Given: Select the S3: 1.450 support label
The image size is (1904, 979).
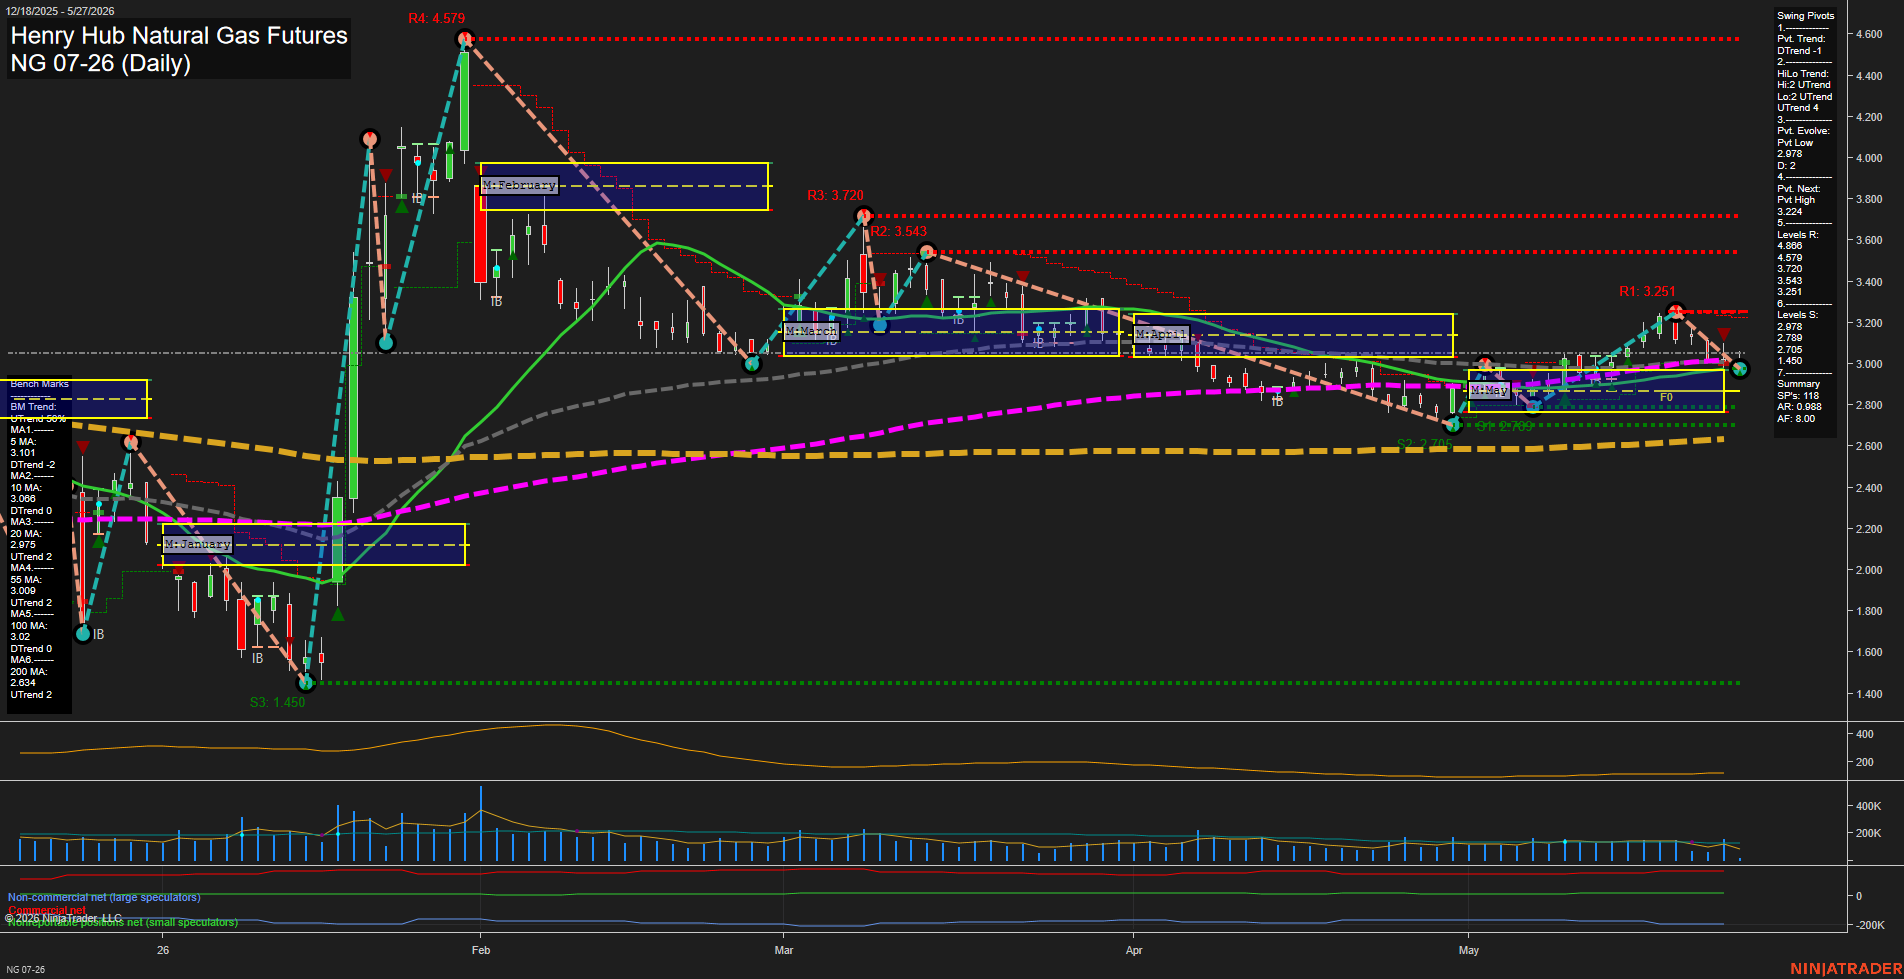Looking at the screenshot, I should (277, 702).
